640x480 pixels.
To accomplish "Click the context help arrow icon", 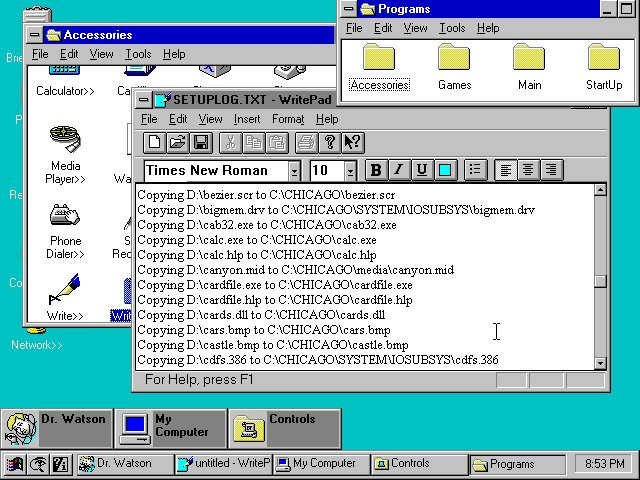I will point(353,142).
